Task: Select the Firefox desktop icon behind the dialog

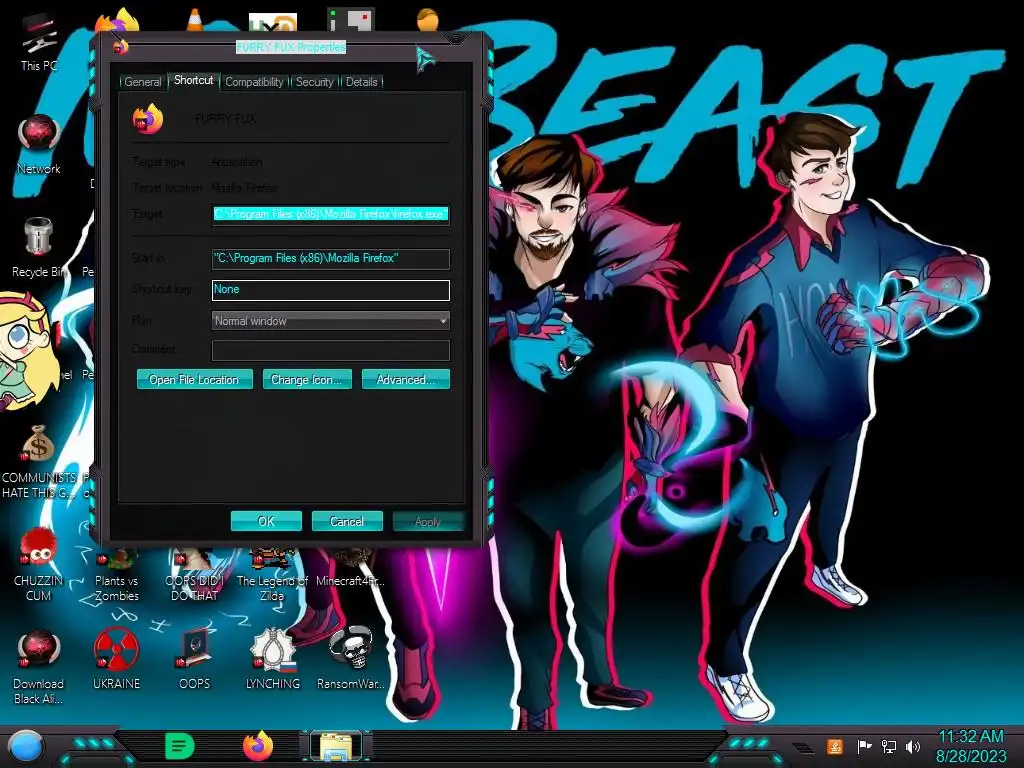Action: pos(118,20)
